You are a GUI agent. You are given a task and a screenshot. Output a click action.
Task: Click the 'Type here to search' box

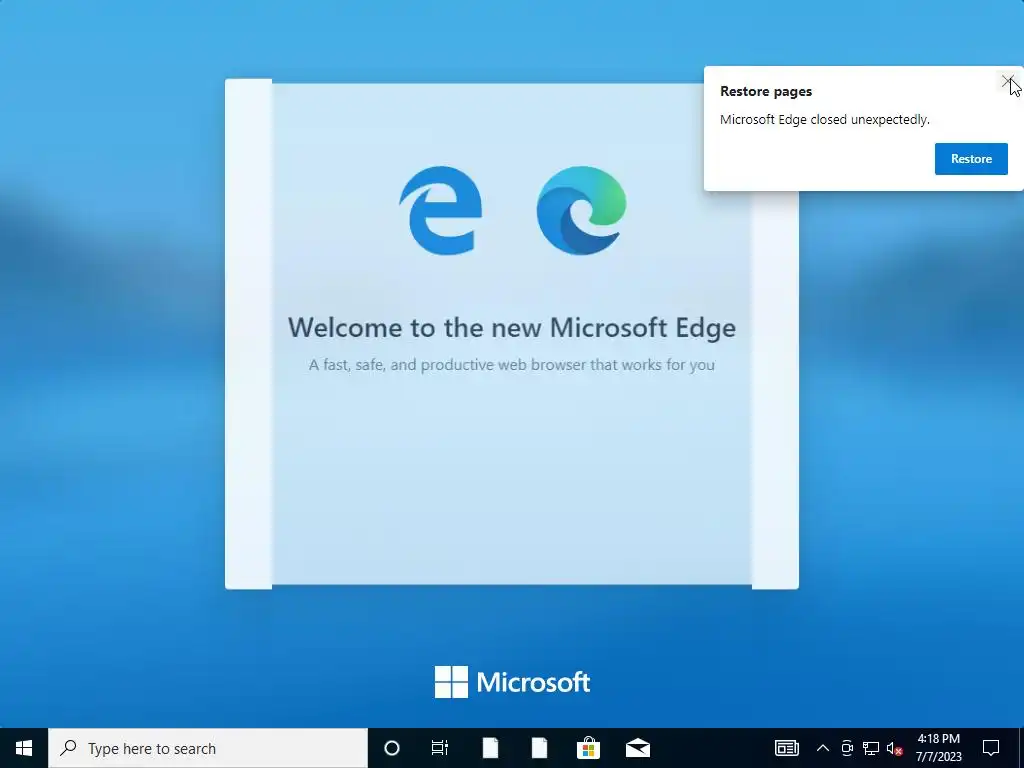pos(208,748)
